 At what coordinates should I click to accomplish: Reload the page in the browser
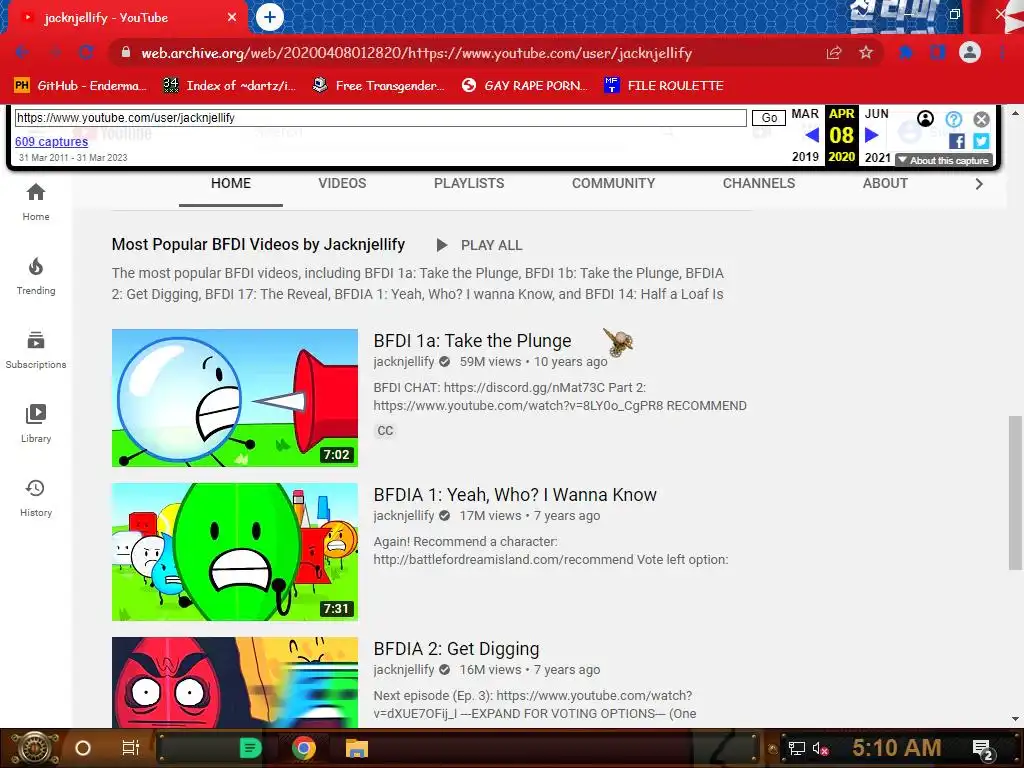86,53
